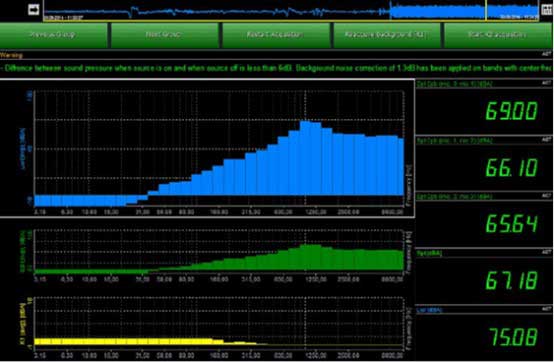Click the corner icon of the 75.08 readout panel

(x=546, y=309)
